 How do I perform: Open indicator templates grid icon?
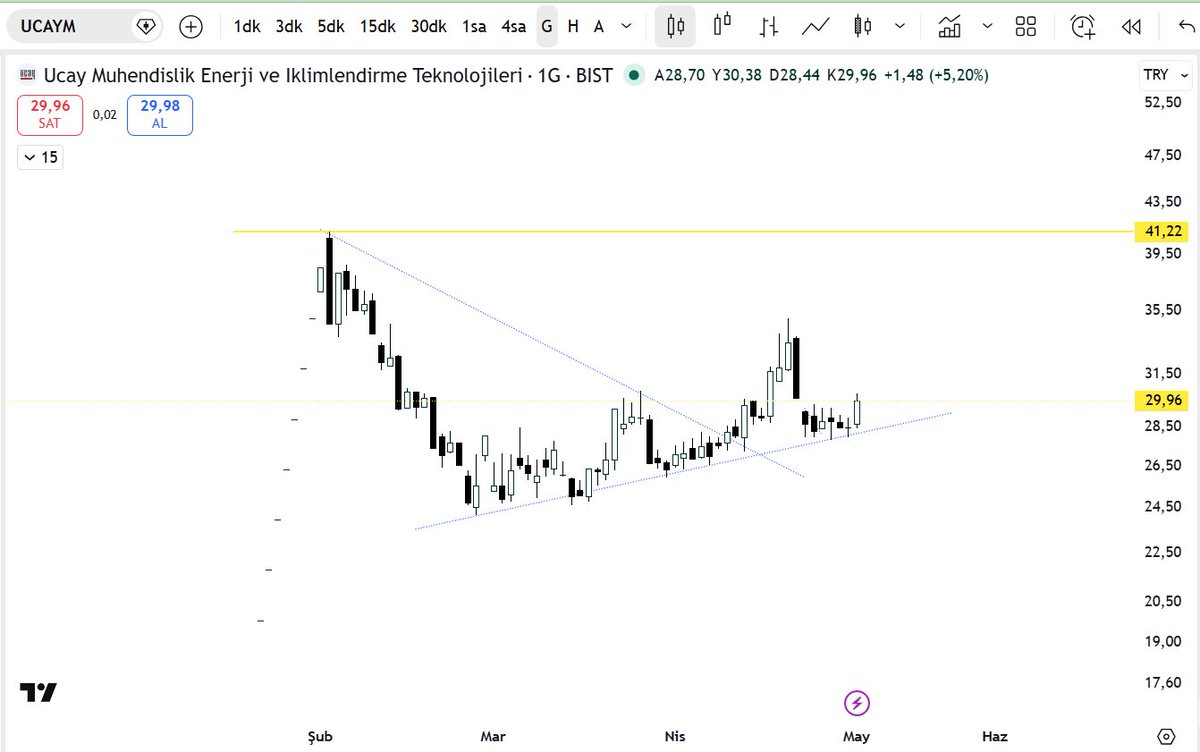click(x=1025, y=27)
